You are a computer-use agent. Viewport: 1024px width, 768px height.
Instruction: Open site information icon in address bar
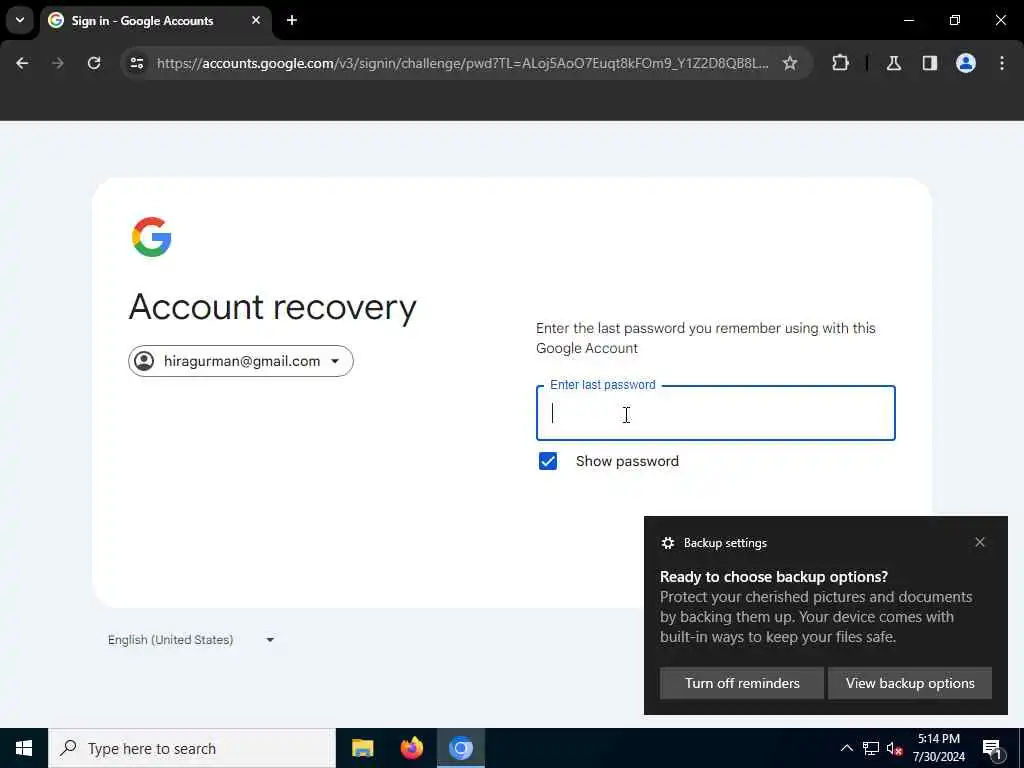coord(136,63)
